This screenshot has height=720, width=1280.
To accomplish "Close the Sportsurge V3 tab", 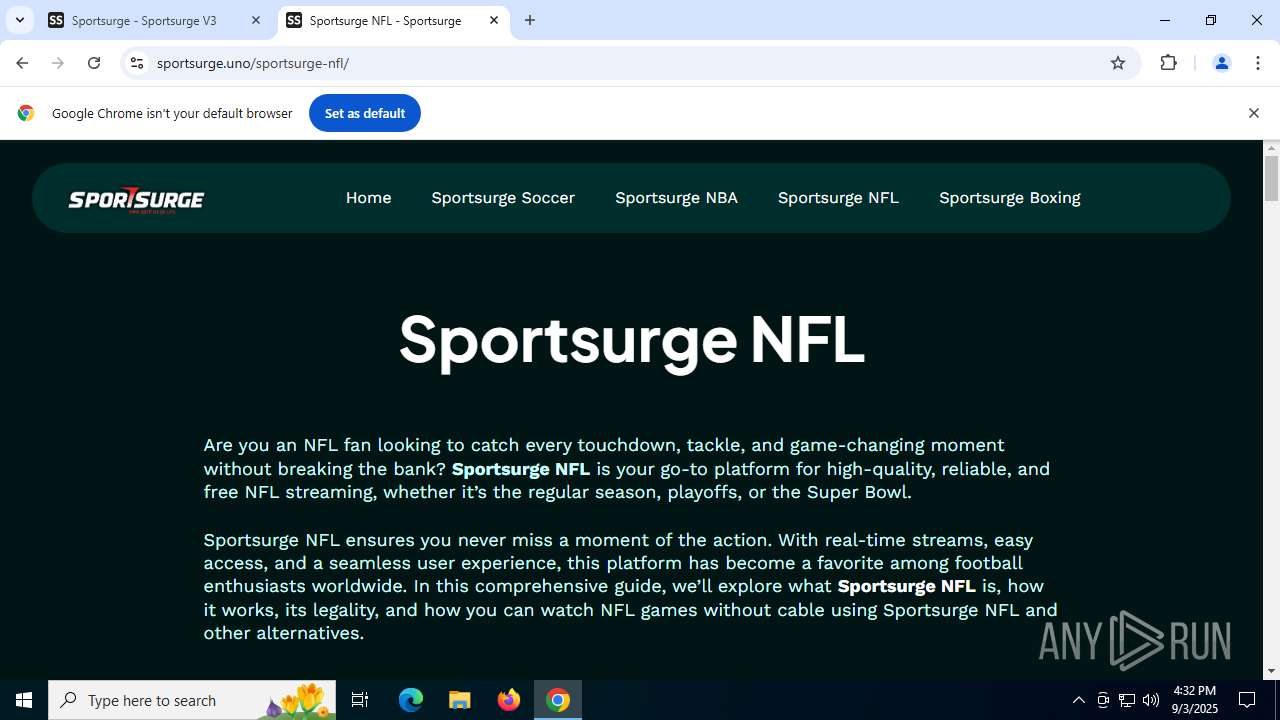I will (256, 20).
